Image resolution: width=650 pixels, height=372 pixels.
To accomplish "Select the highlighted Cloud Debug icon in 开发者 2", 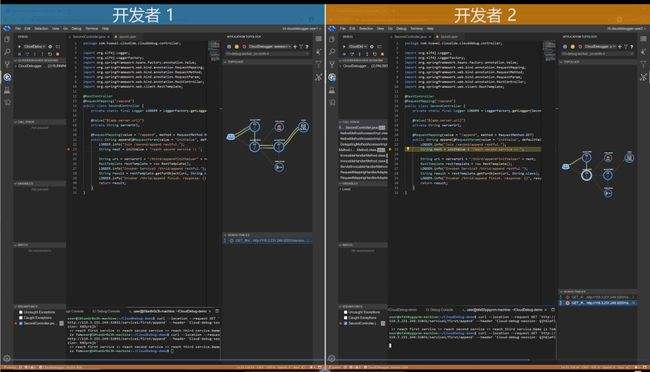I will coord(332,77).
